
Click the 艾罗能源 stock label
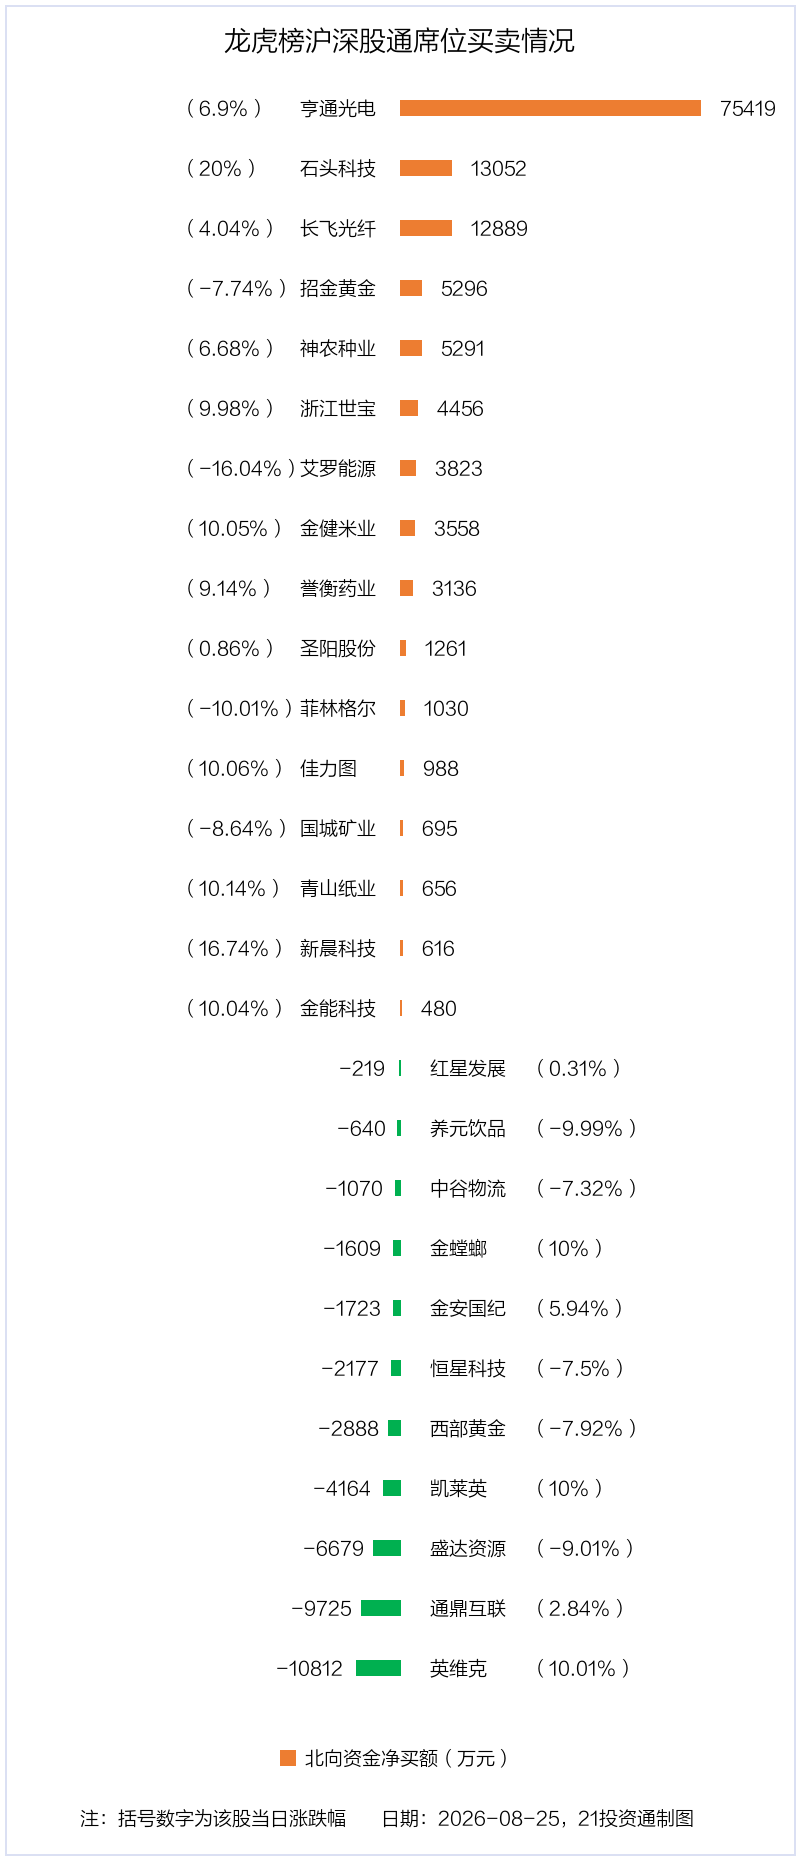[338, 468]
